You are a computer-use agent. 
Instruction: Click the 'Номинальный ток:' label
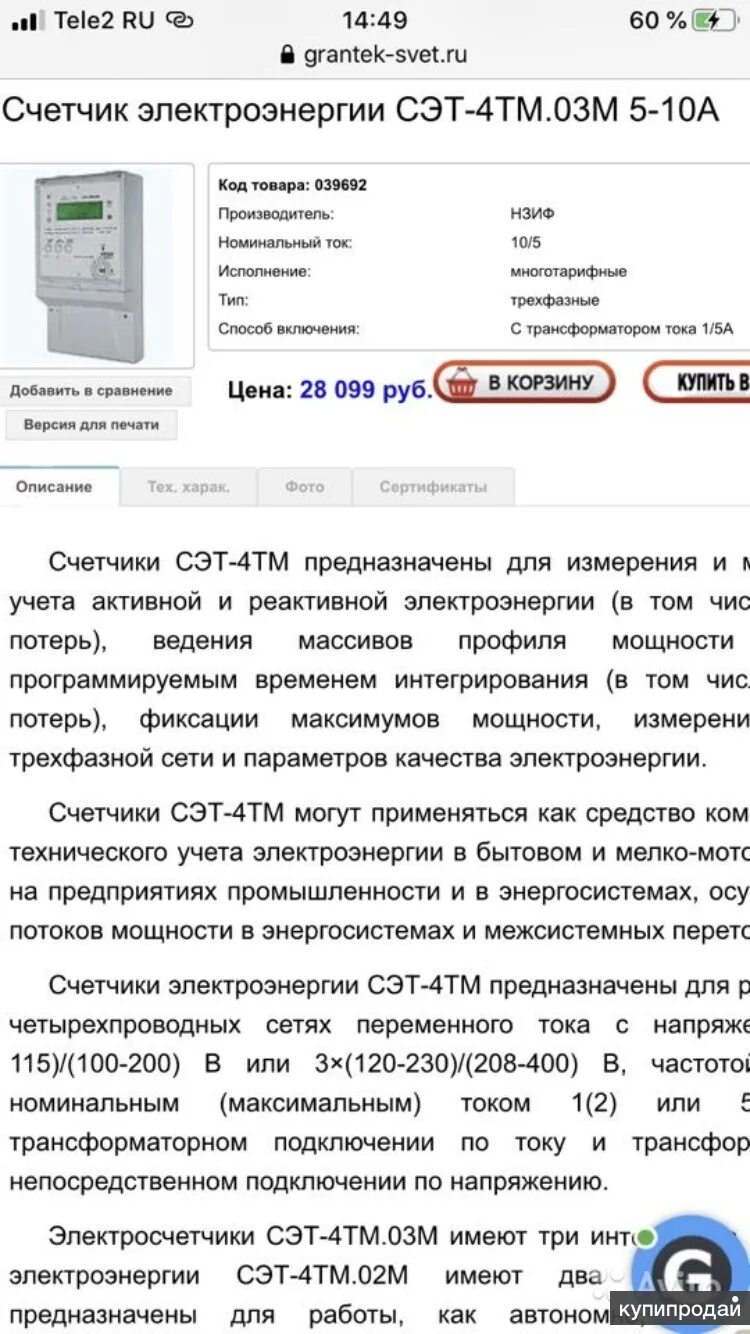pyautogui.click(x=285, y=243)
